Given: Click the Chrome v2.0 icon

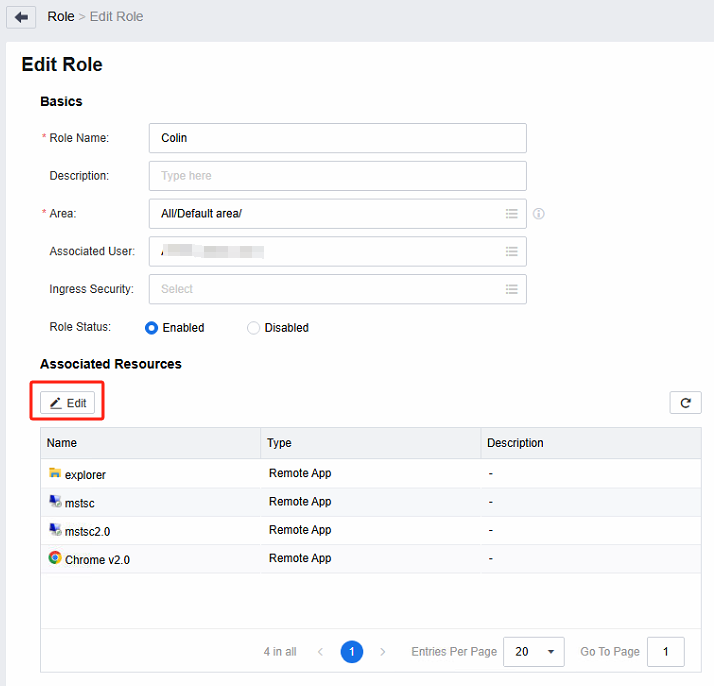Looking at the screenshot, I should pyautogui.click(x=55, y=558).
